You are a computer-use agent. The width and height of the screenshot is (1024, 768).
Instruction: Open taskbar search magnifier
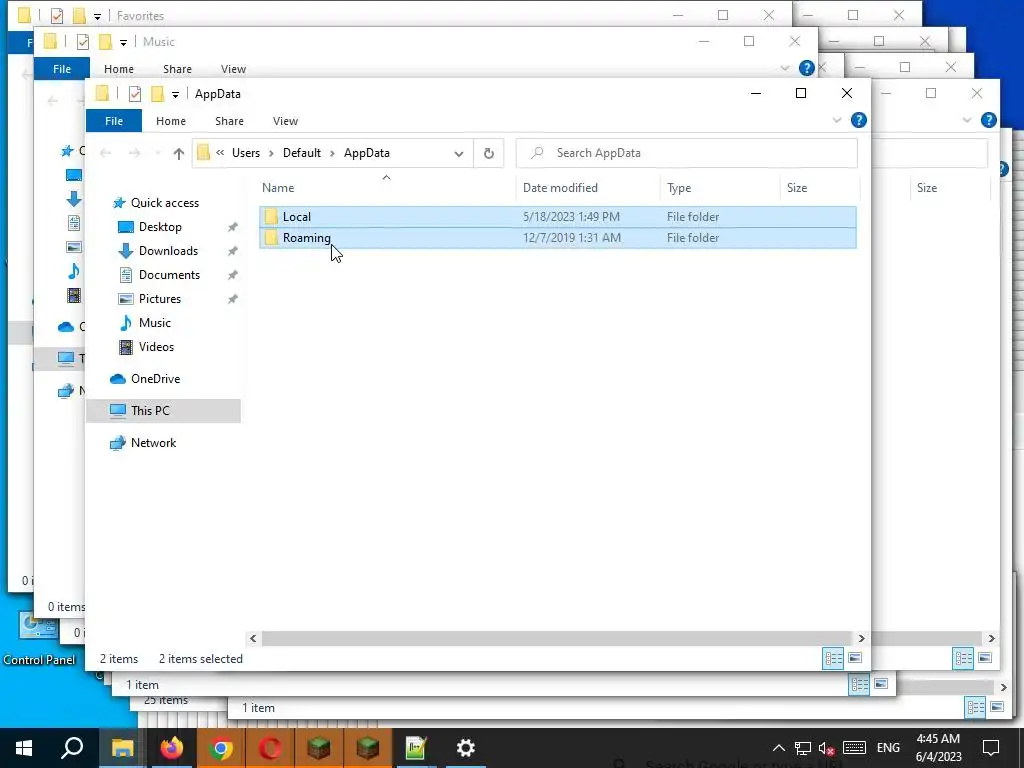[x=72, y=748]
